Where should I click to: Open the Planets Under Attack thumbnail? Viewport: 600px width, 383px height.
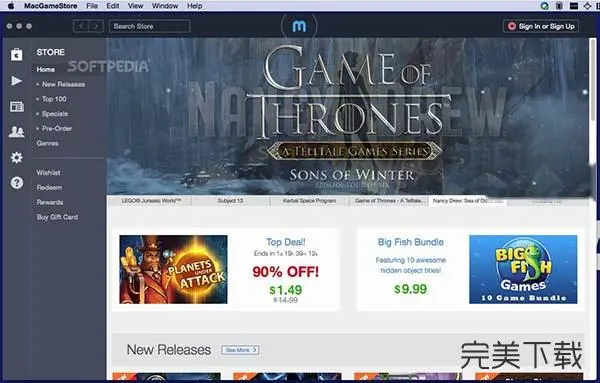pos(173,269)
